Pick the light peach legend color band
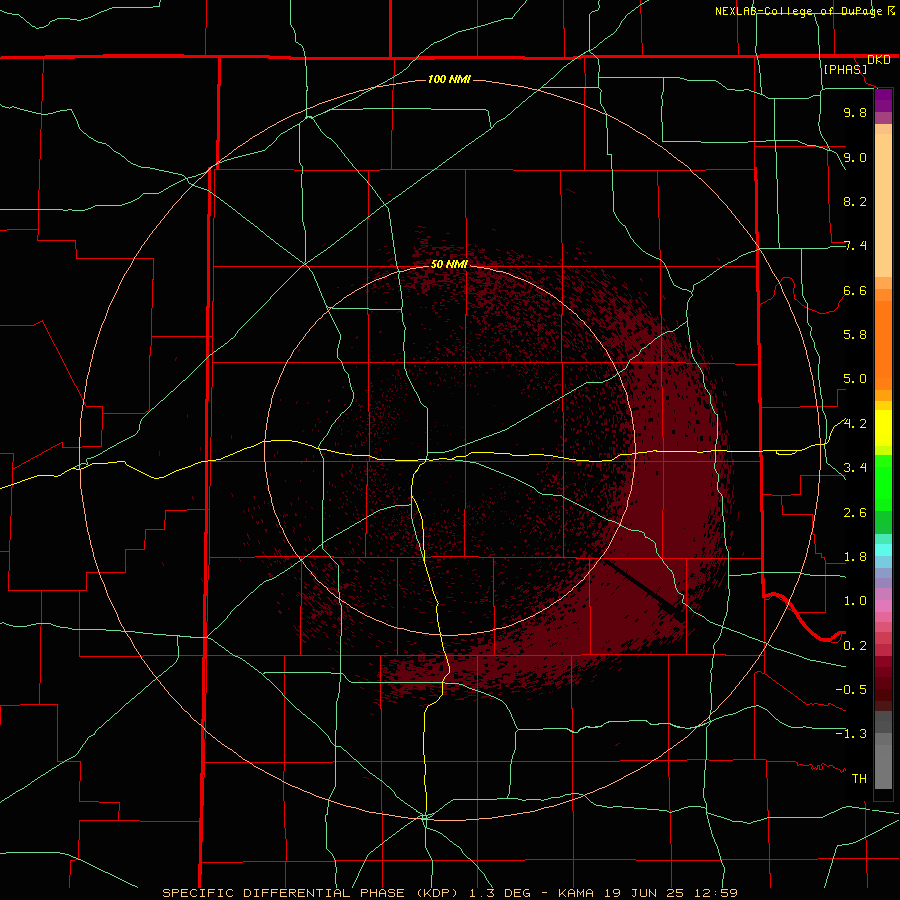The image size is (900, 900). (x=883, y=205)
